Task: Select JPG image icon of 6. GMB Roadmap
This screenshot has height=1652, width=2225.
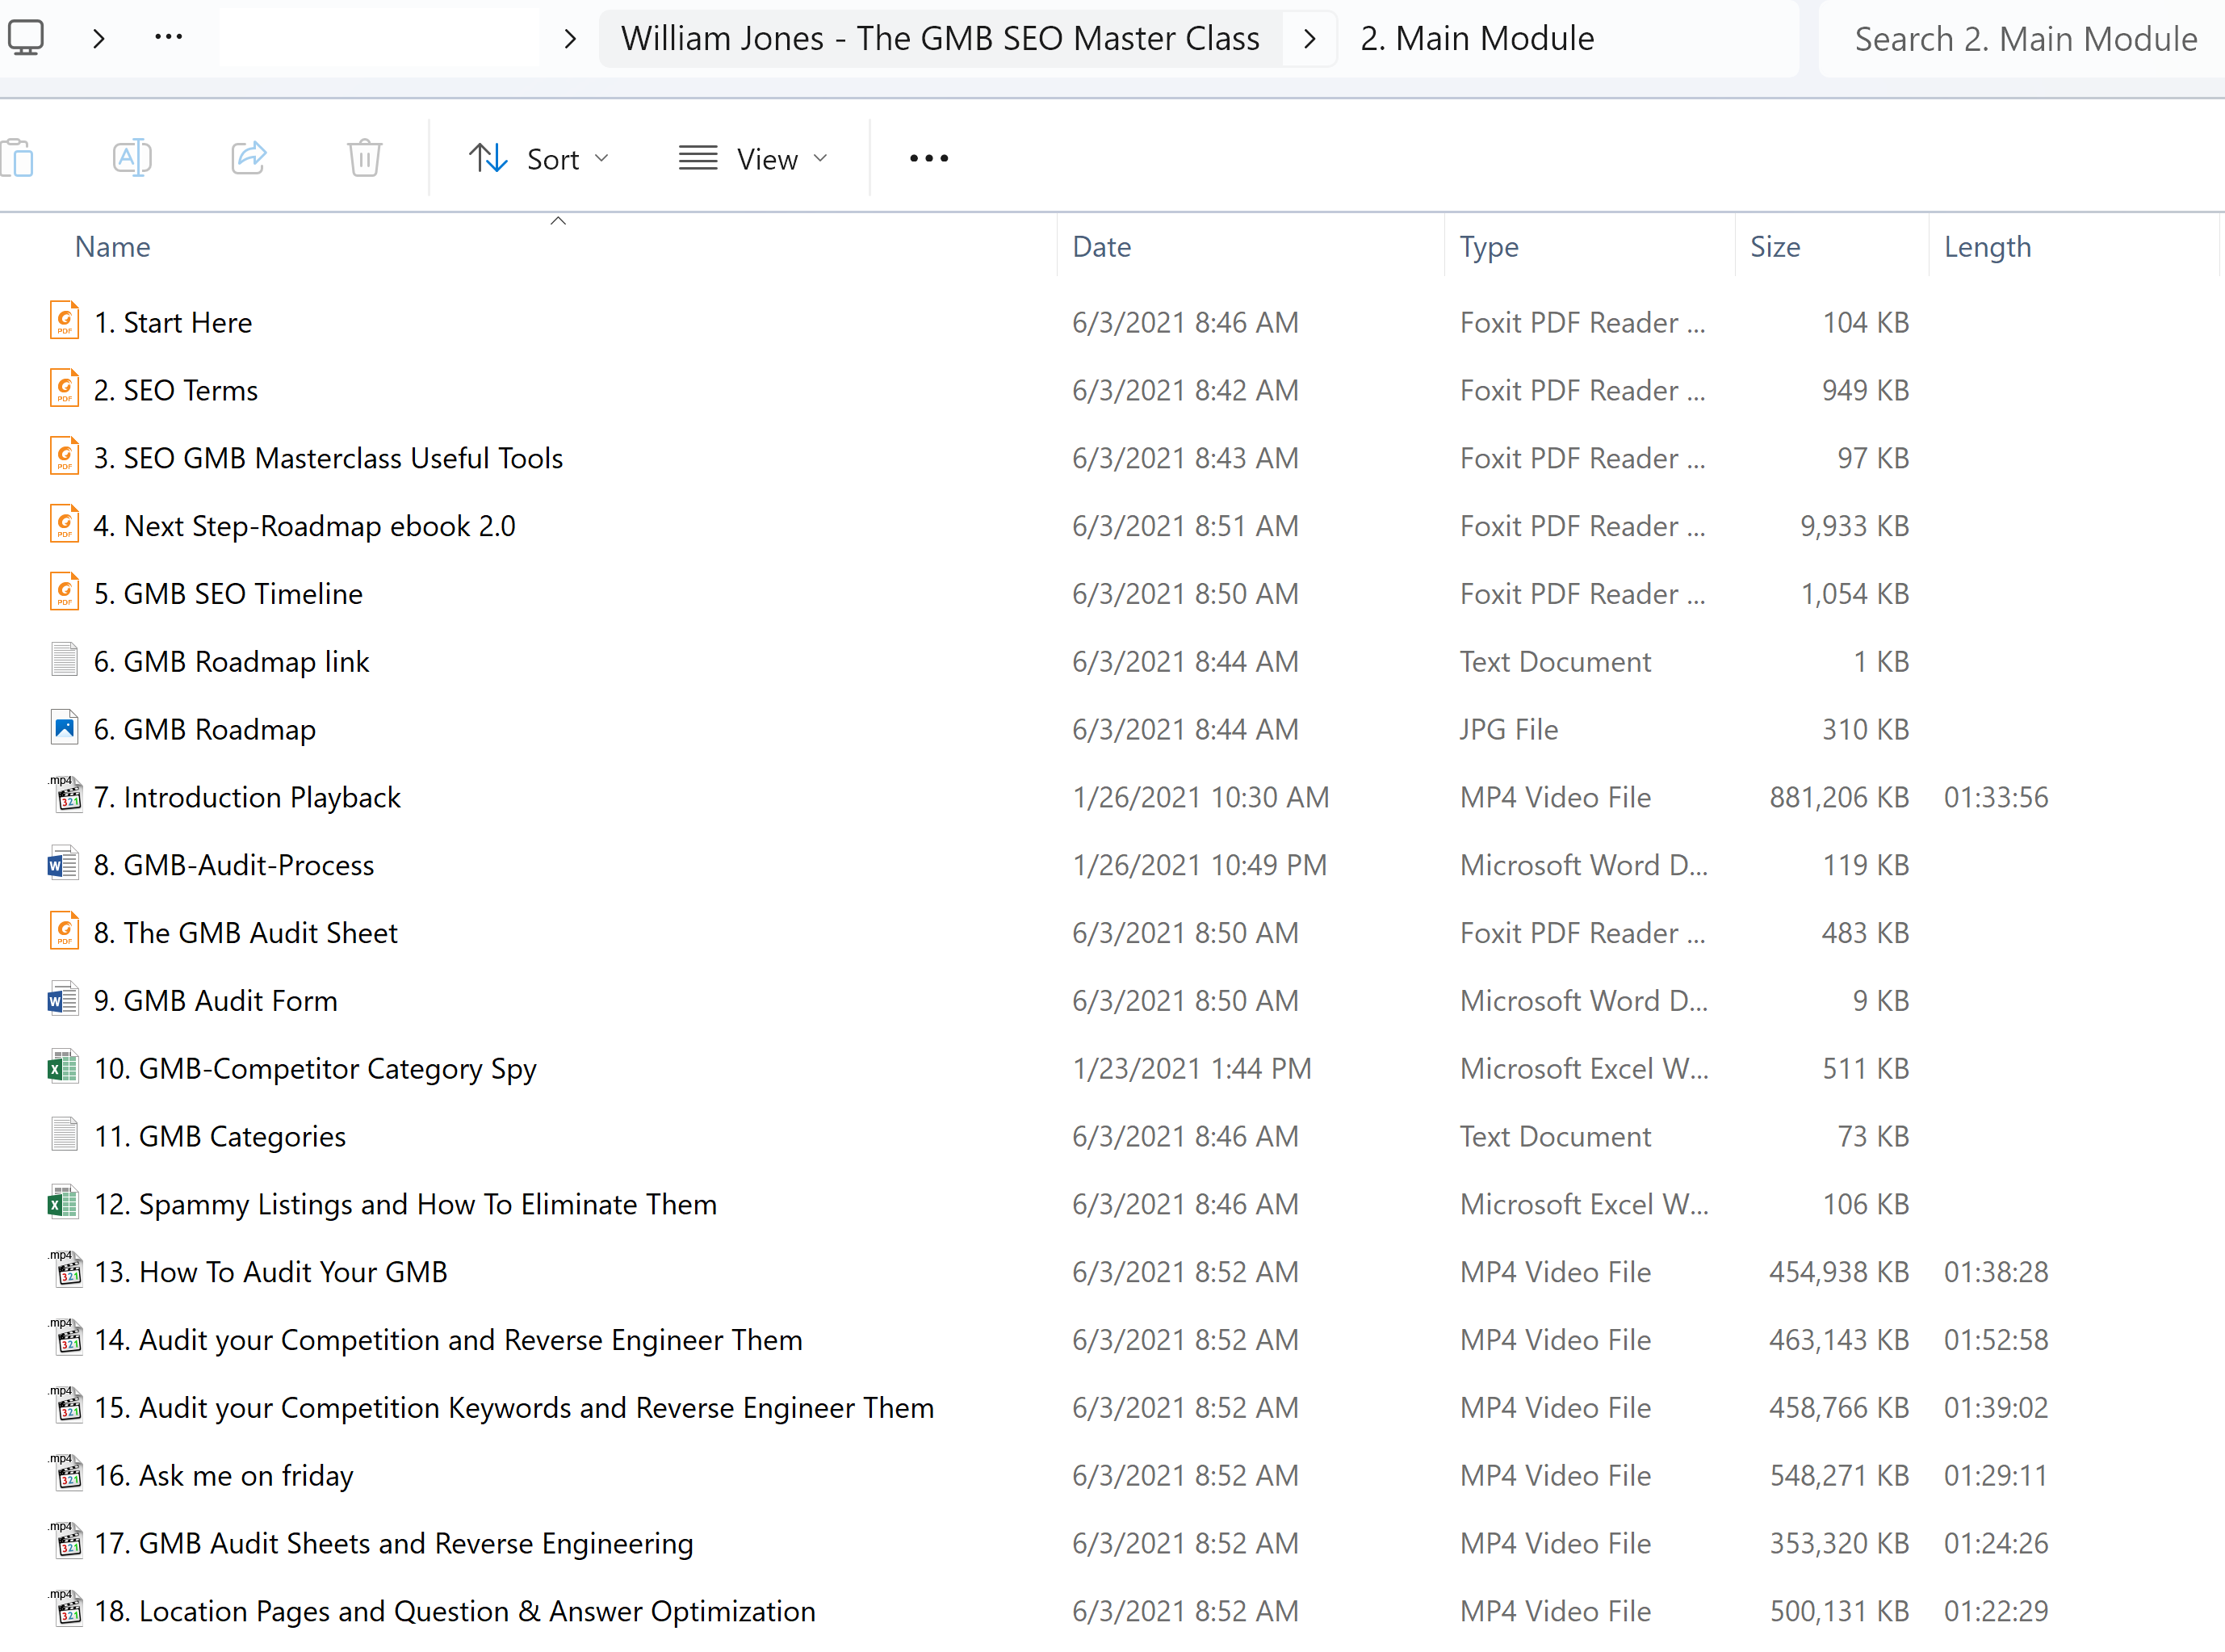Action: coord(64,728)
